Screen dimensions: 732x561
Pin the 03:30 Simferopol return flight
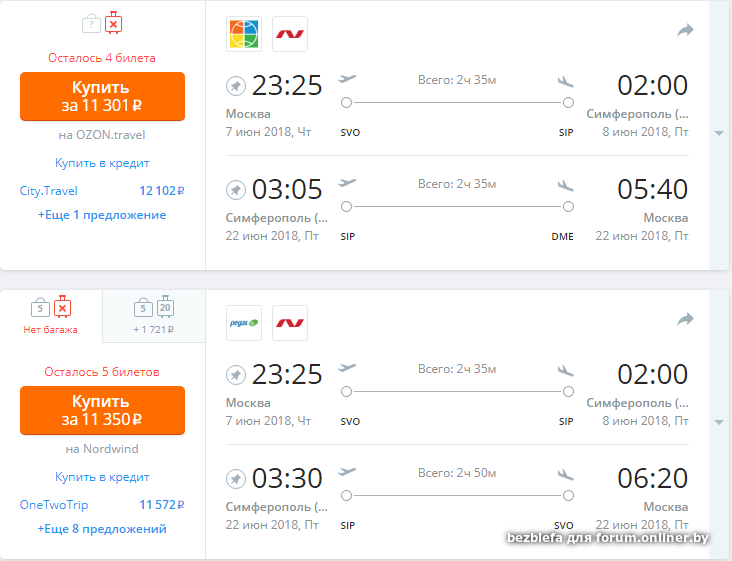(236, 478)
